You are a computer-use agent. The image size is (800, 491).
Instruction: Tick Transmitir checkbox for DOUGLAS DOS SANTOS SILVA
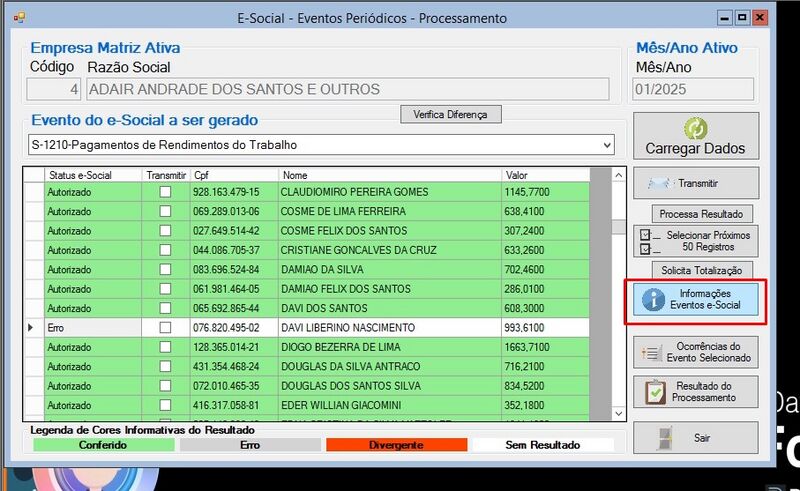point(165,386)
